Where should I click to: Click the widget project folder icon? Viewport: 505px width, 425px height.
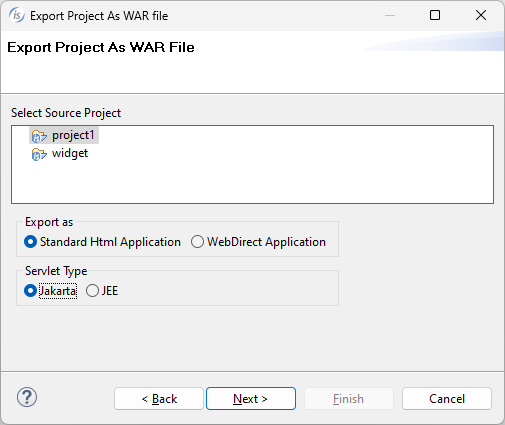pyautogui.click(x=39, y=154)
